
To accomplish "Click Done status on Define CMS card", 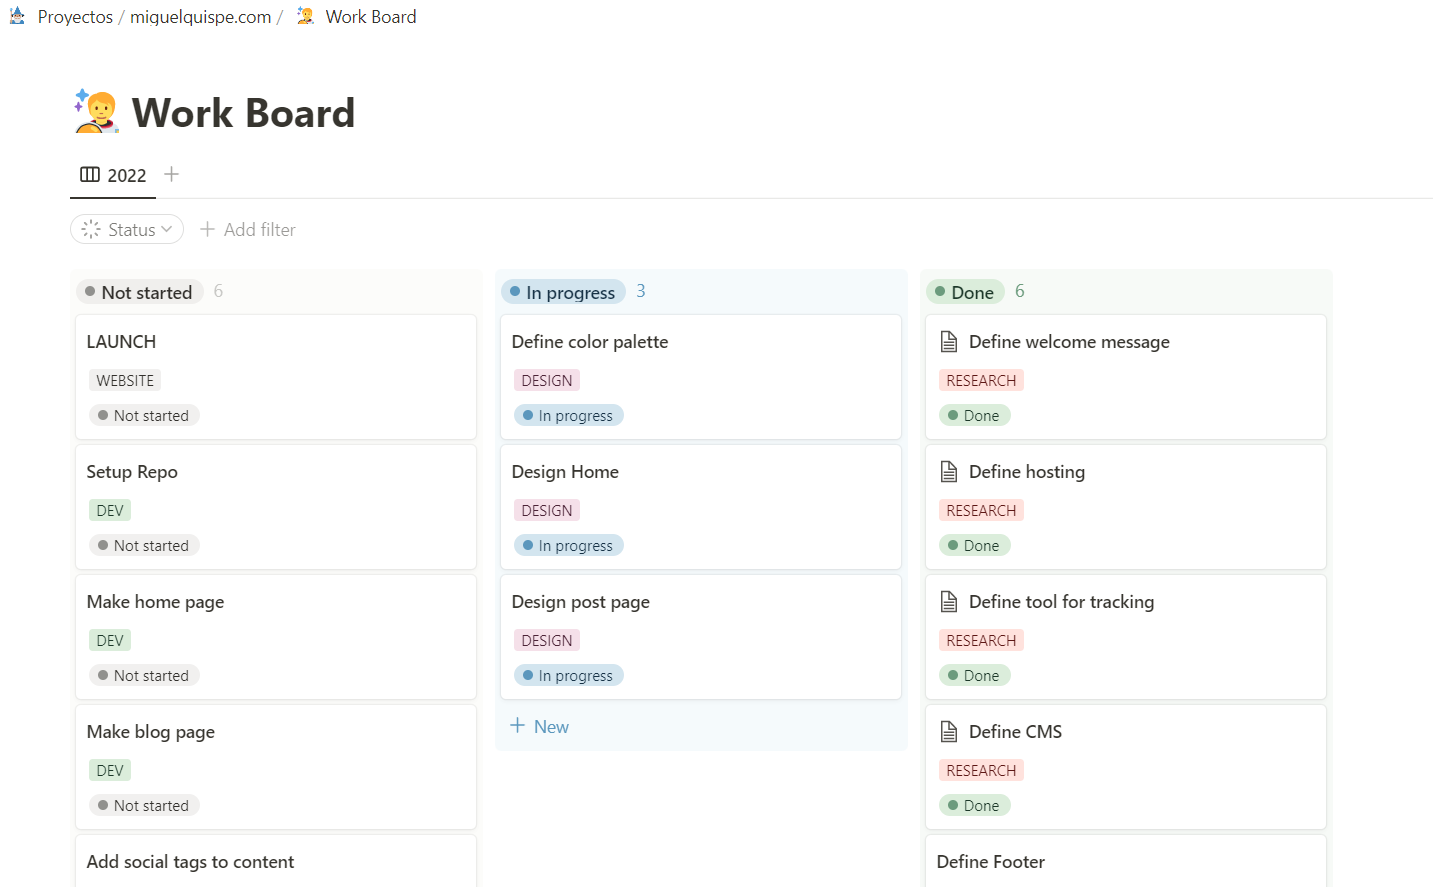I will coord(975,806).
